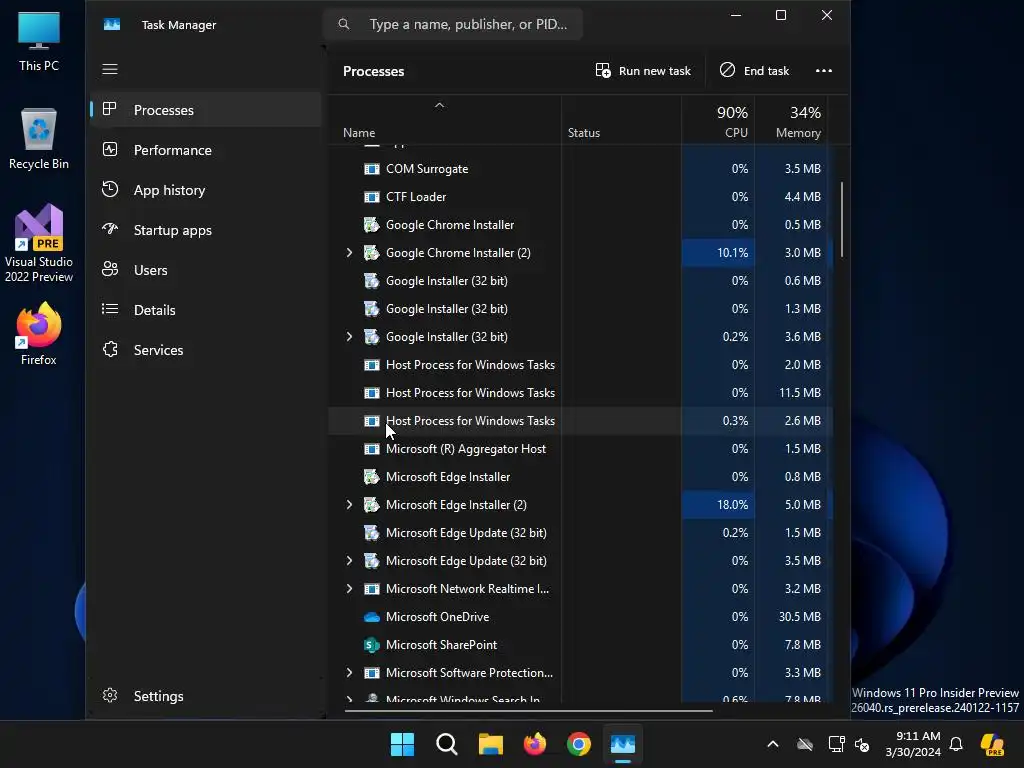Open the Details page
Screen dimensions: 1024x768
(206, 310)
